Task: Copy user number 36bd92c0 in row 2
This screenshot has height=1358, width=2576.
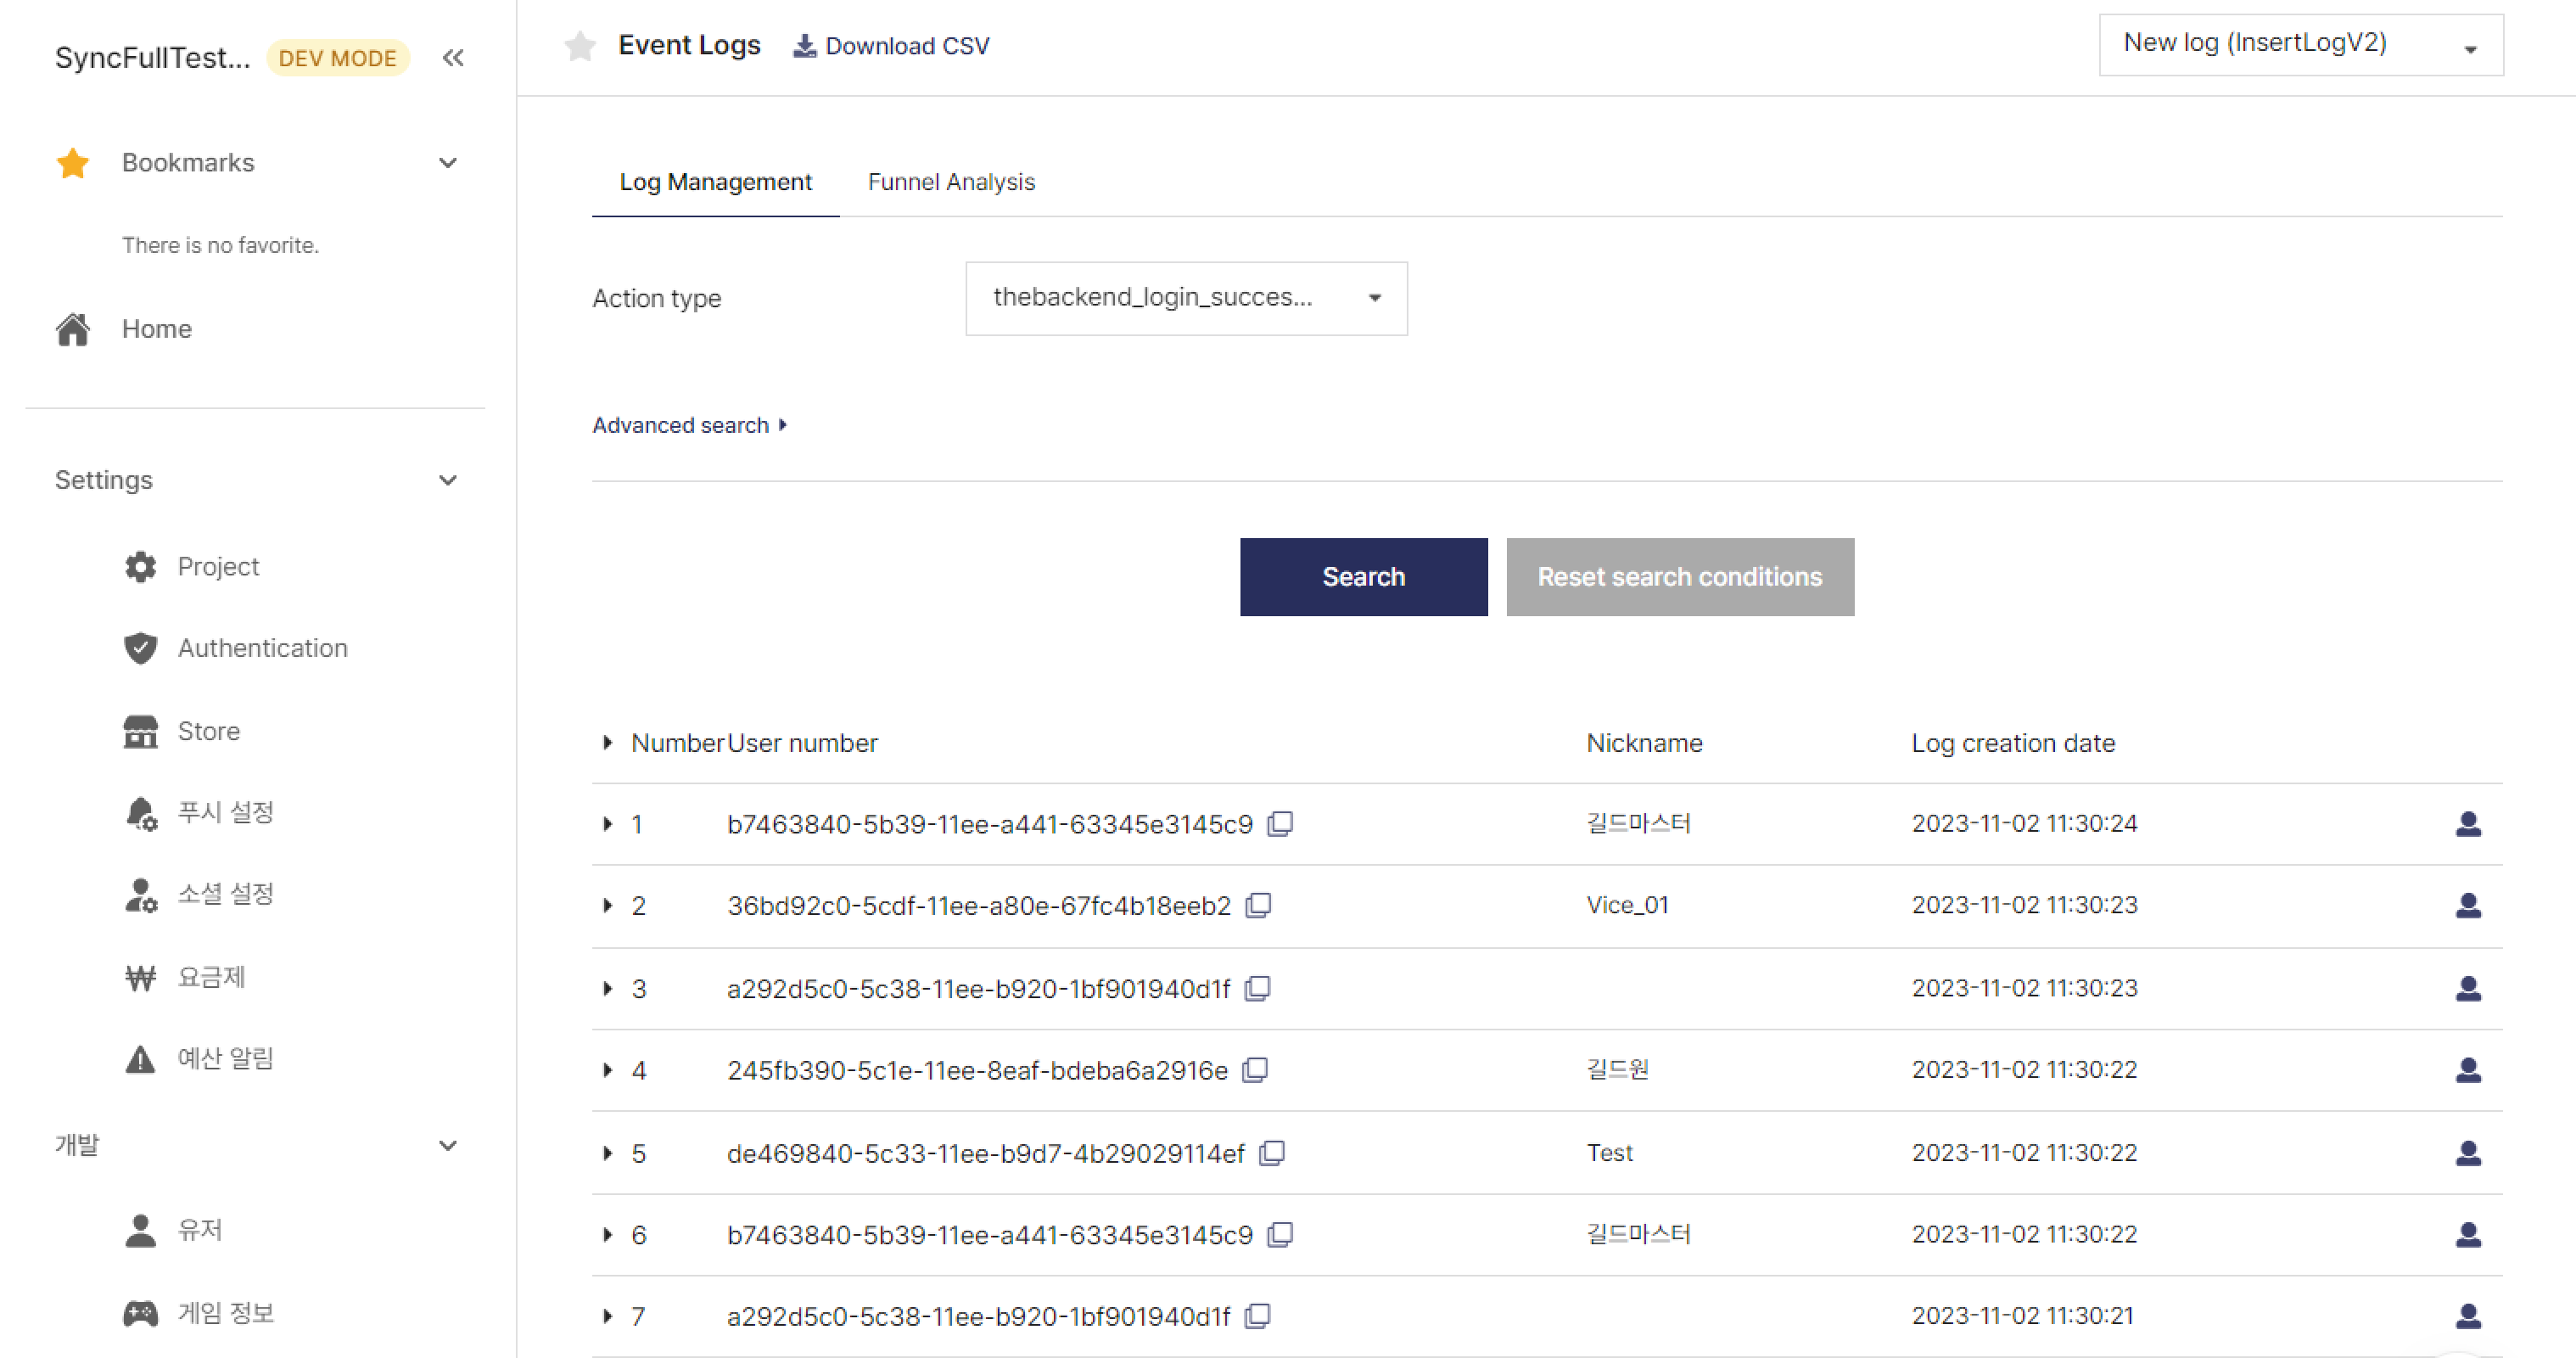Action: click(1258, 905)
